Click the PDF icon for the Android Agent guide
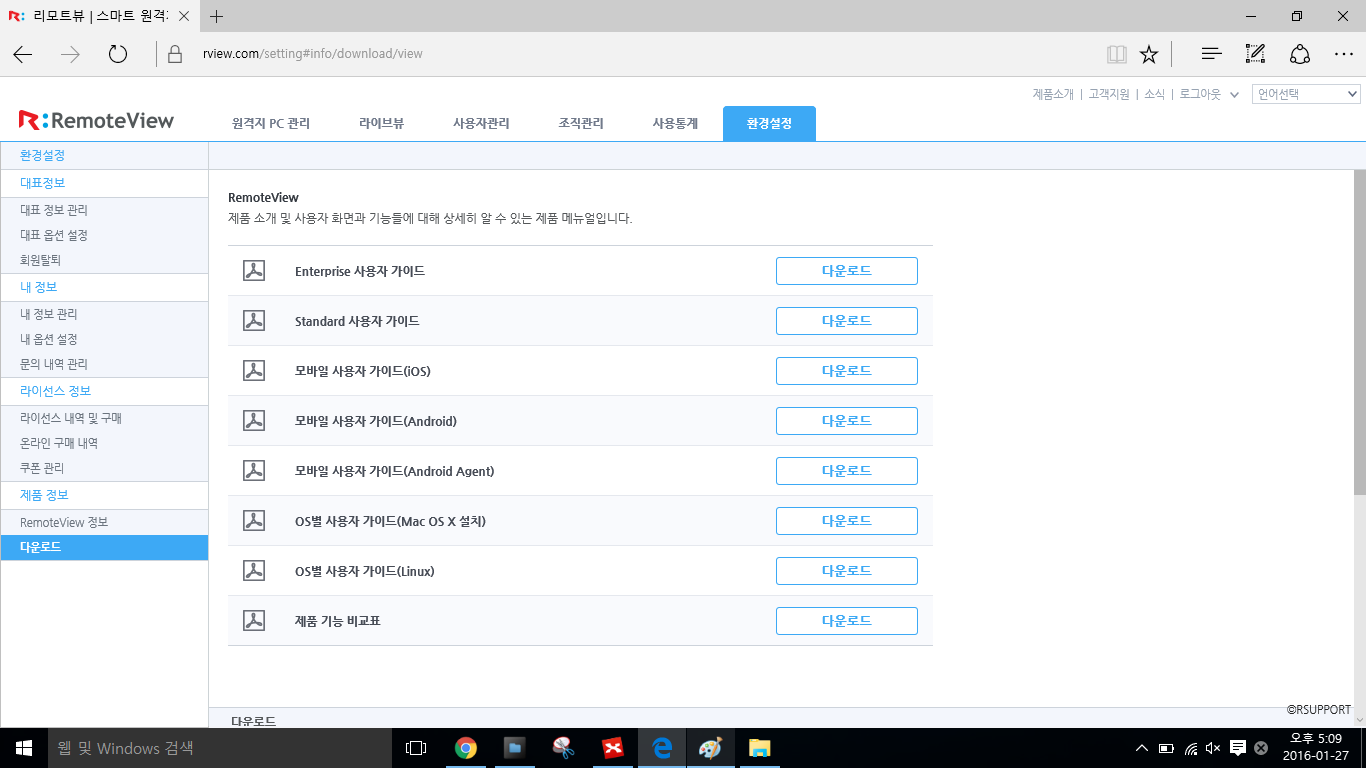Image resolution: width=1366 pixels, height=768 pixels. pyautogui.click(x=254, y=471)
